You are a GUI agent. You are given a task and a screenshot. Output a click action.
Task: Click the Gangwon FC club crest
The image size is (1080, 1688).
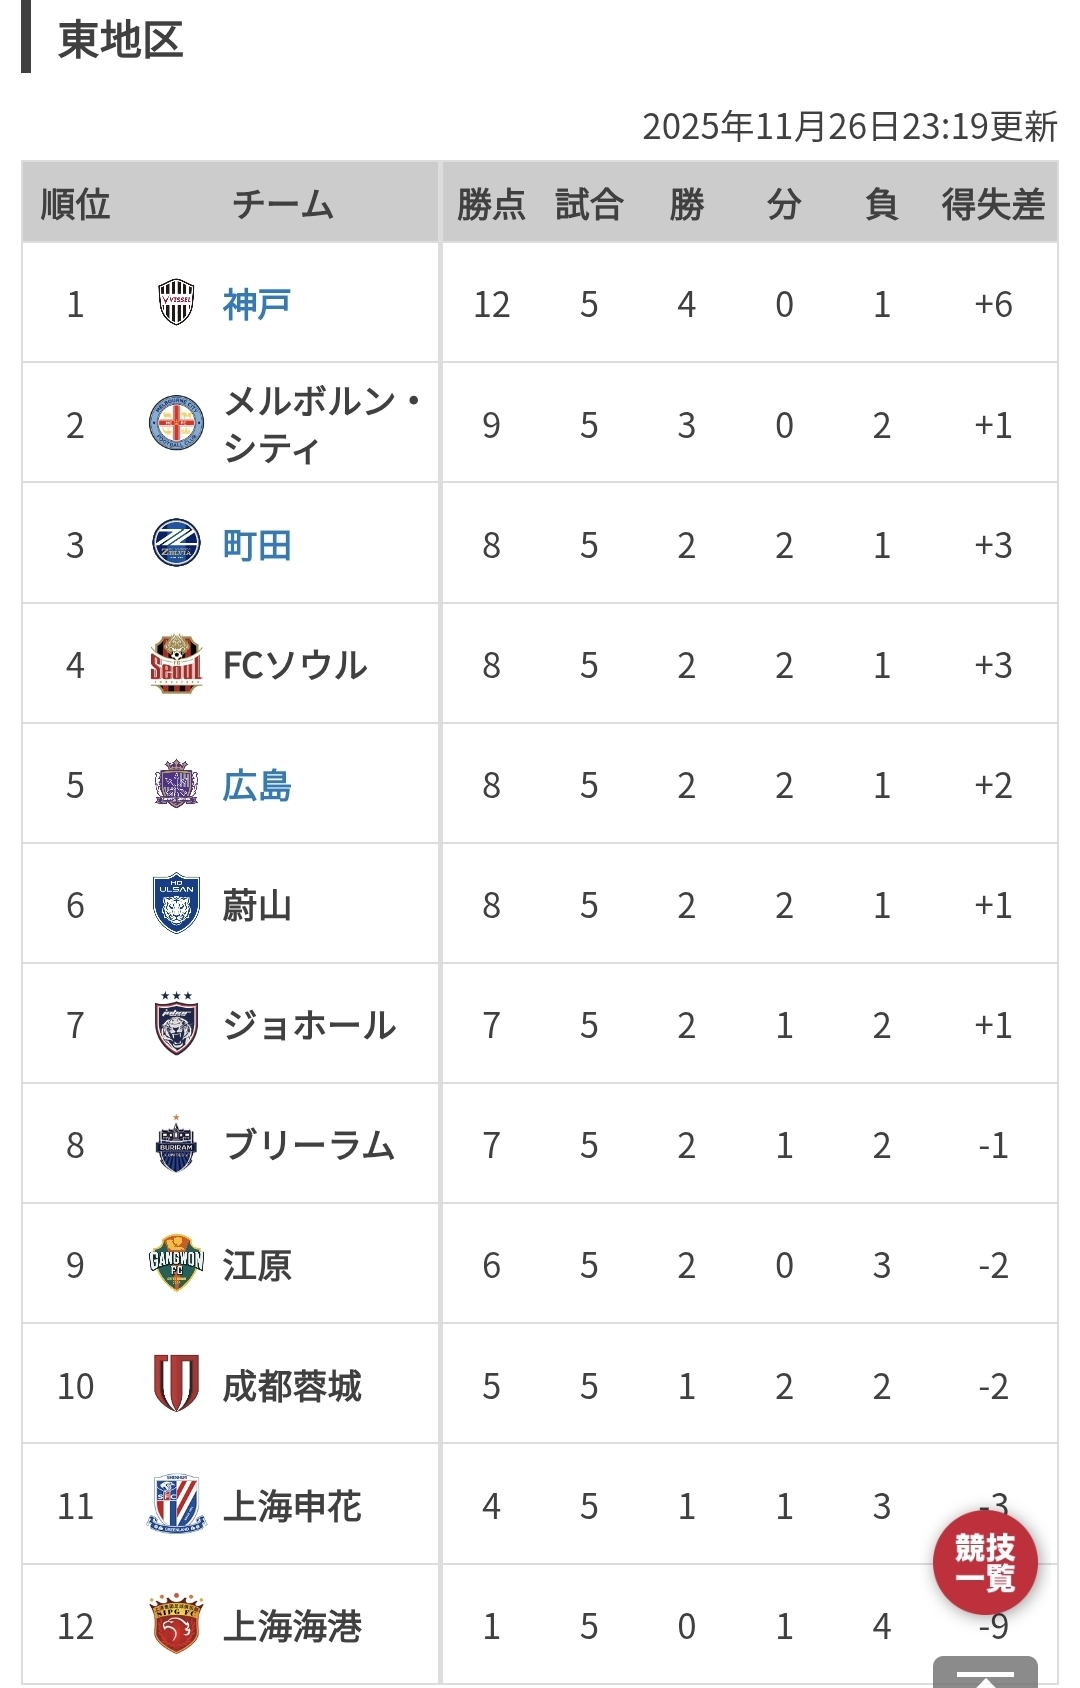pos(176,1264)
